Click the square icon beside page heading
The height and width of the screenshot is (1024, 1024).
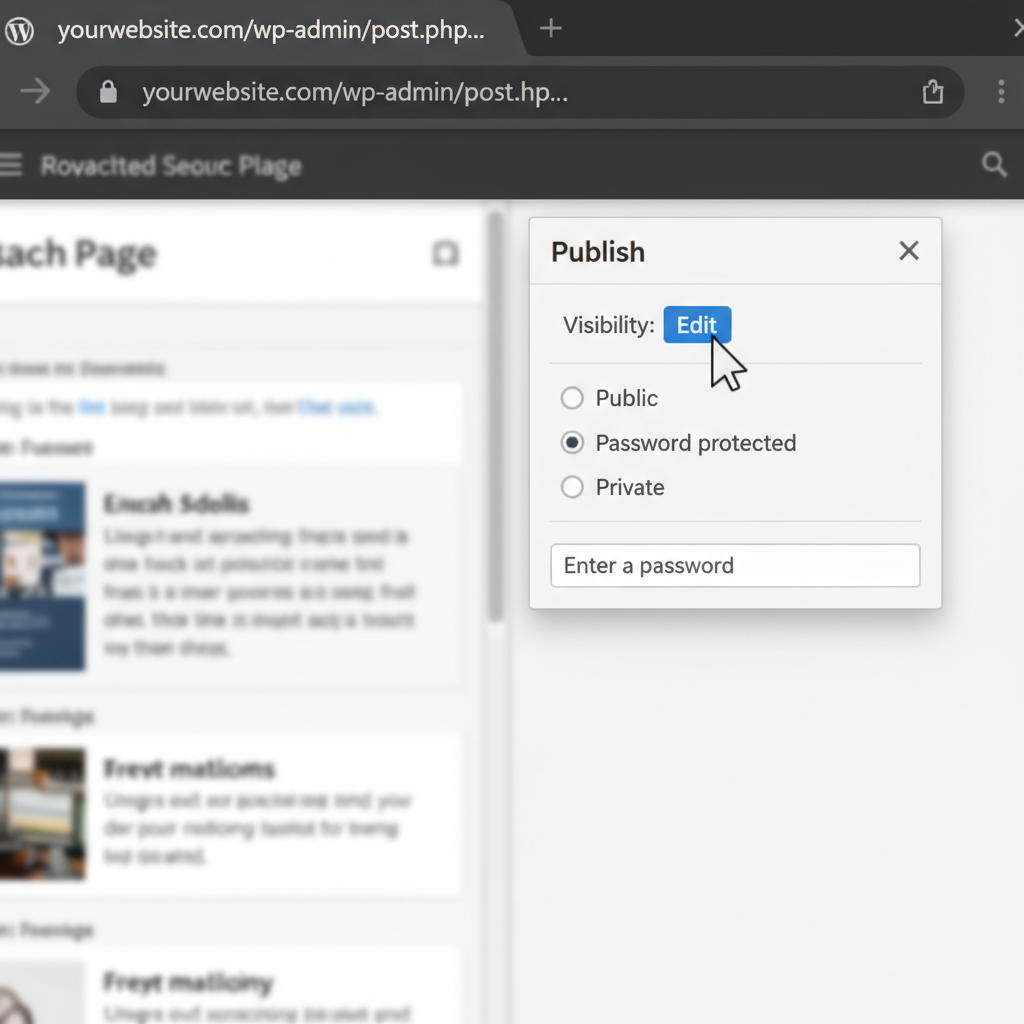[445, 254]
